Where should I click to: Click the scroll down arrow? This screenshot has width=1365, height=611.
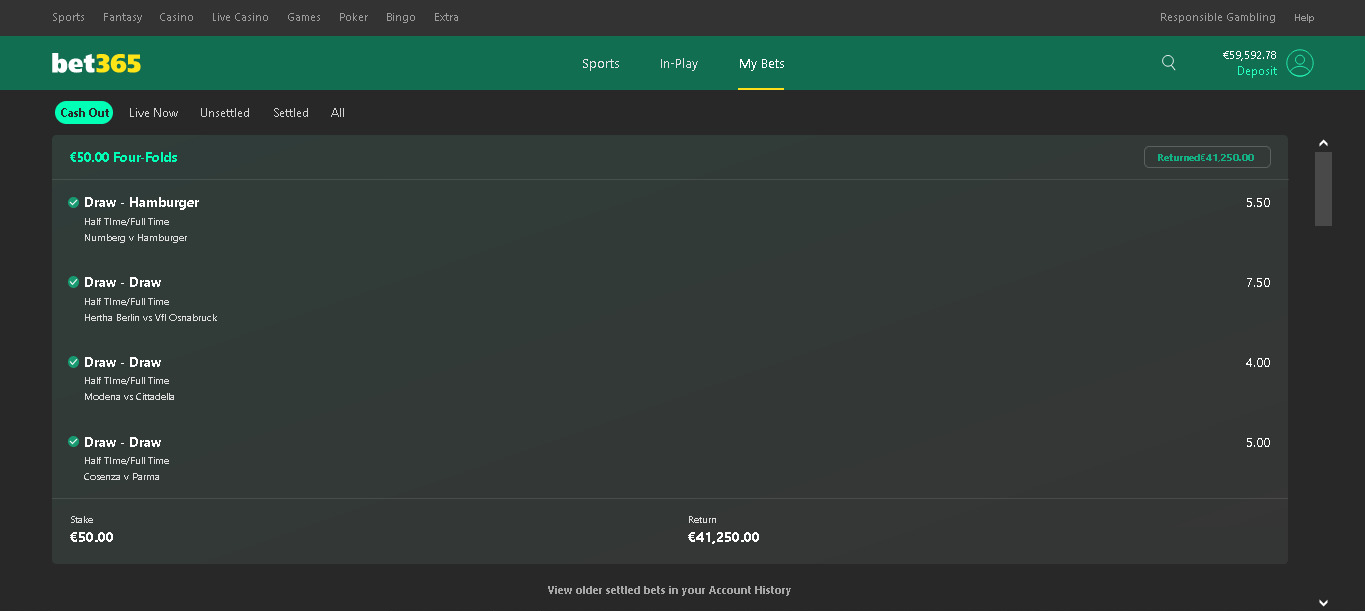(1323, 603)
